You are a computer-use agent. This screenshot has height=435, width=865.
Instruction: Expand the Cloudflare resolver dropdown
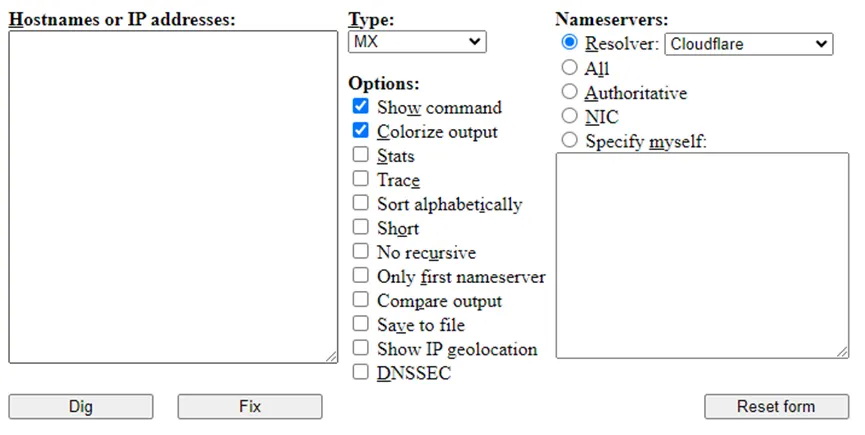pos(749,44)
